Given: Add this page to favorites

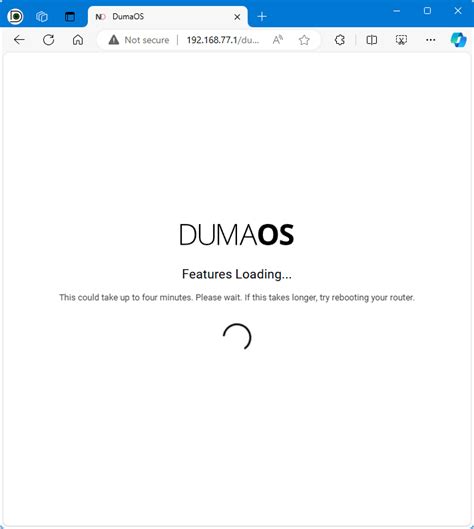Looking at the screenshot, I should coord(304,40).
